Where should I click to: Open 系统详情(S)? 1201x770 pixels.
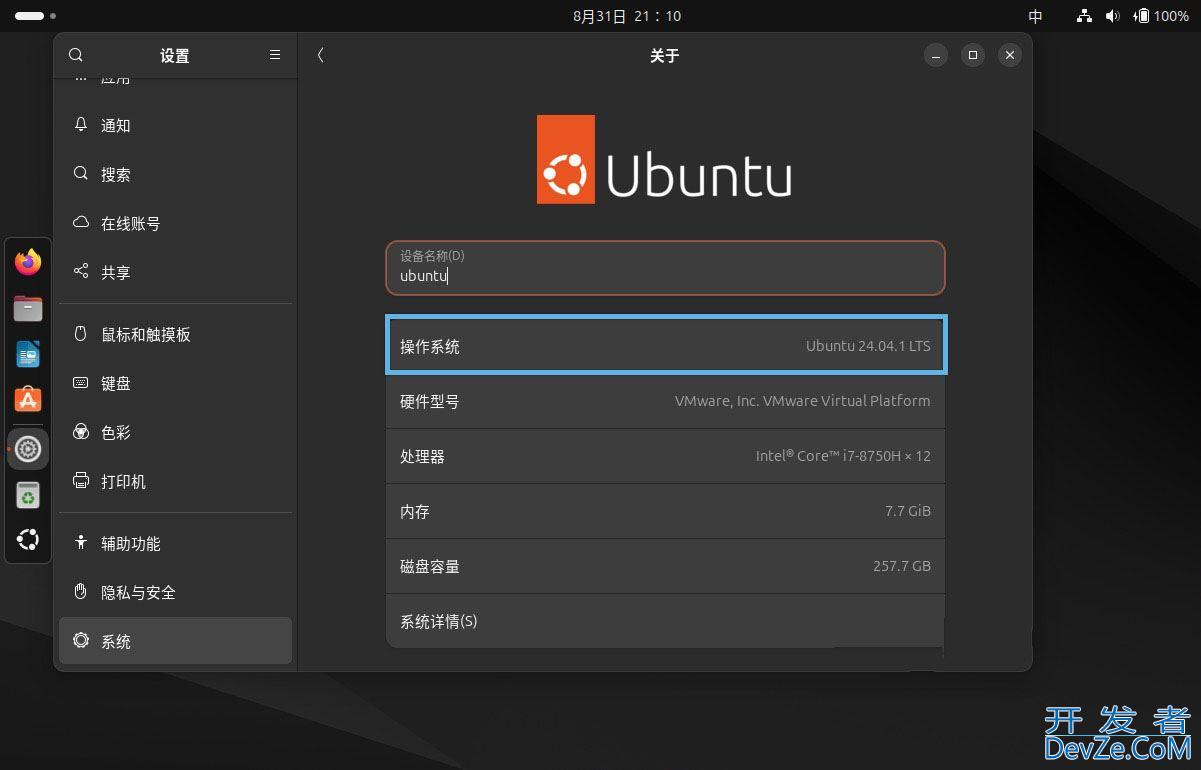pyautogui.click(x=665, y=621)
